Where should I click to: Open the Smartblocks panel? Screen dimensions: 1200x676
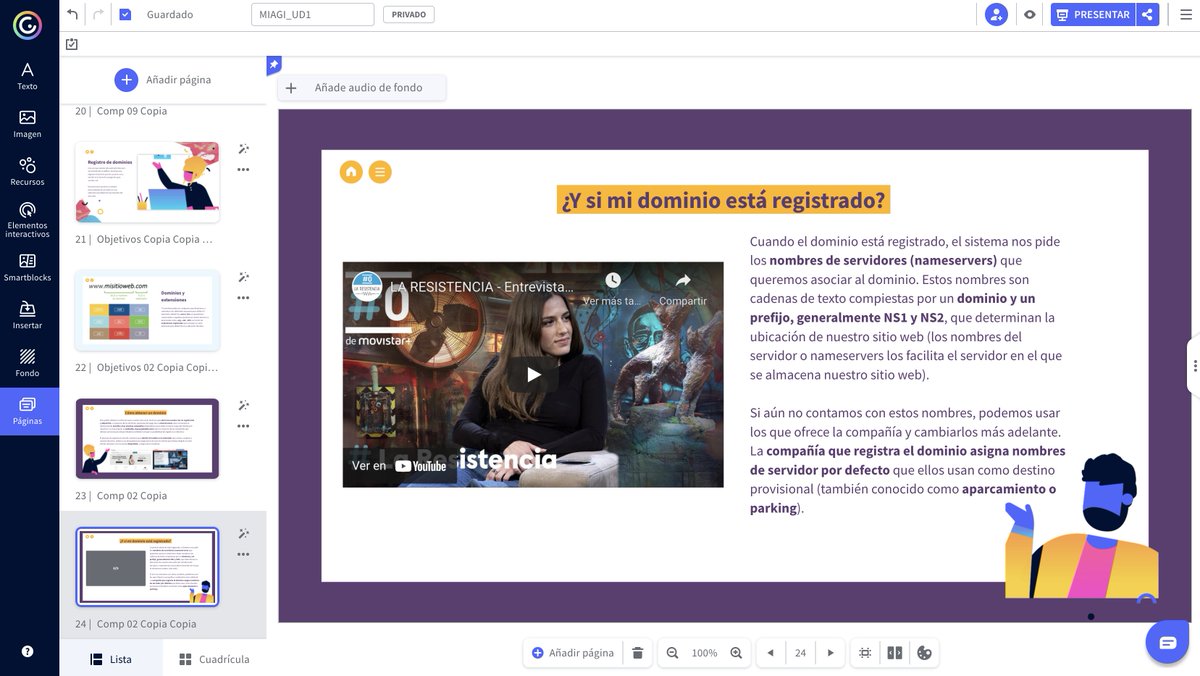27,266
